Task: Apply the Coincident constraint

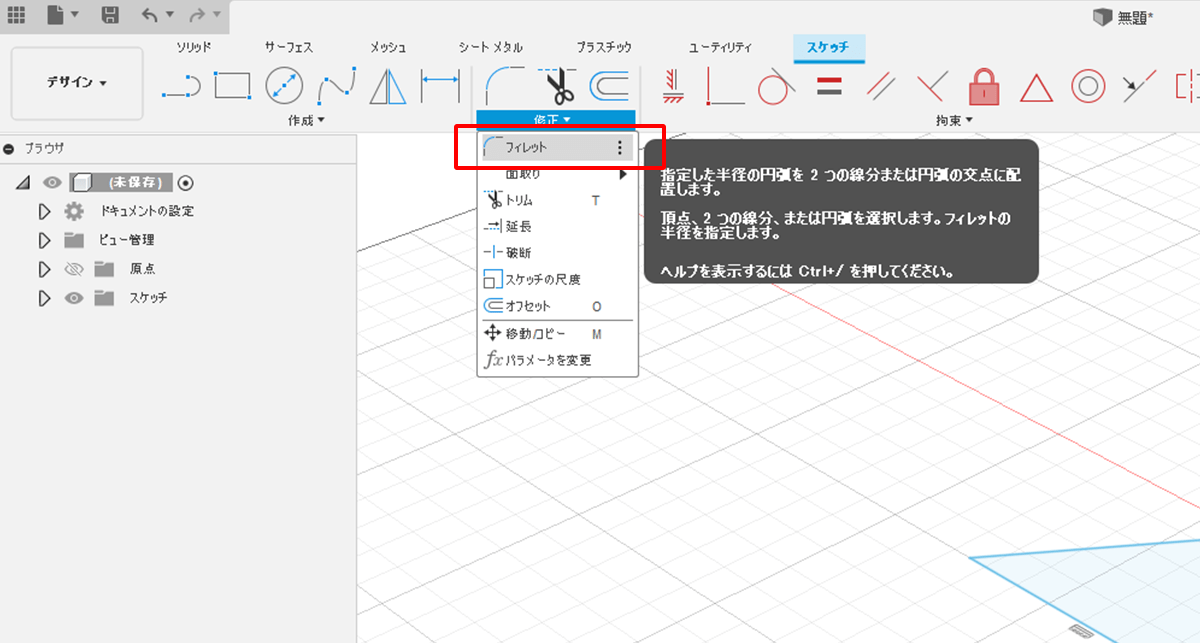Action: [x=724, y=87]
